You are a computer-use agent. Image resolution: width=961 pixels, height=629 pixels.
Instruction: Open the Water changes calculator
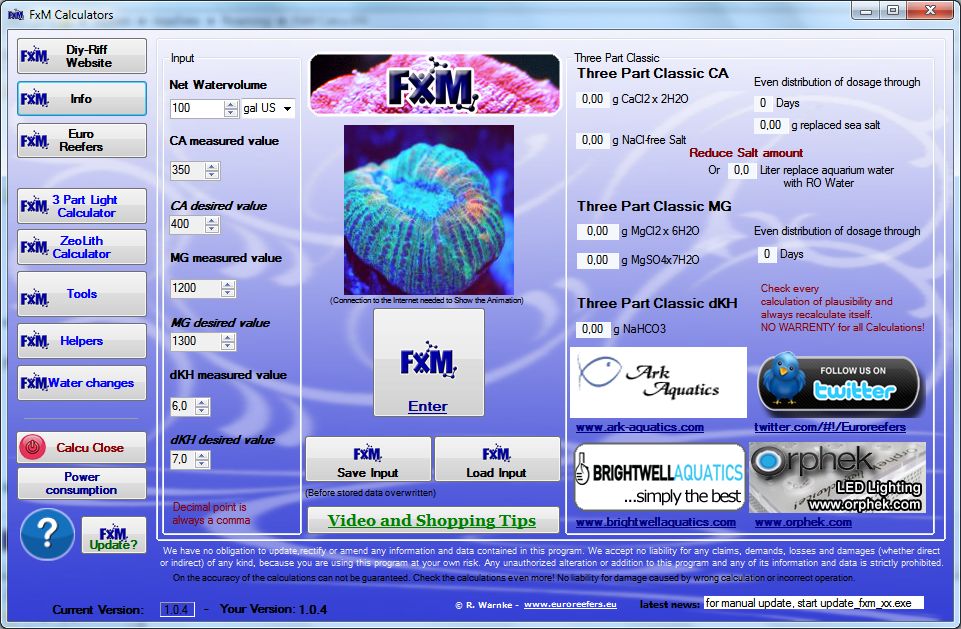[82, 383]
